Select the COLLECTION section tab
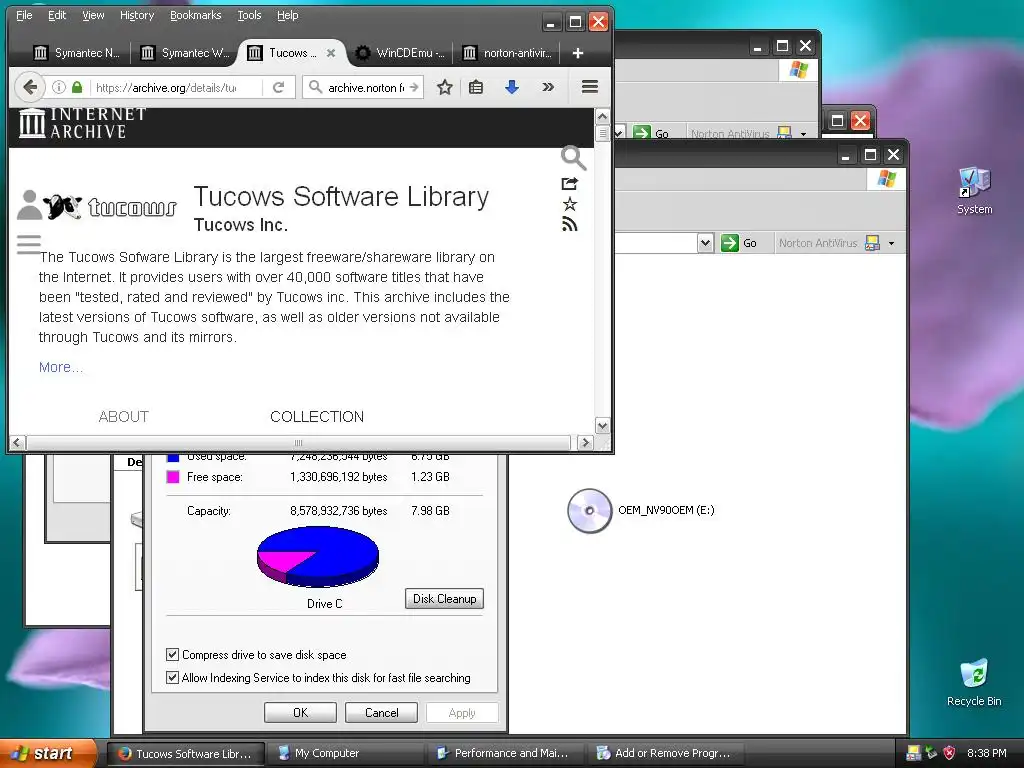Image resolution: width=1024 pixels, height=768 pixels. click(317, 417)
